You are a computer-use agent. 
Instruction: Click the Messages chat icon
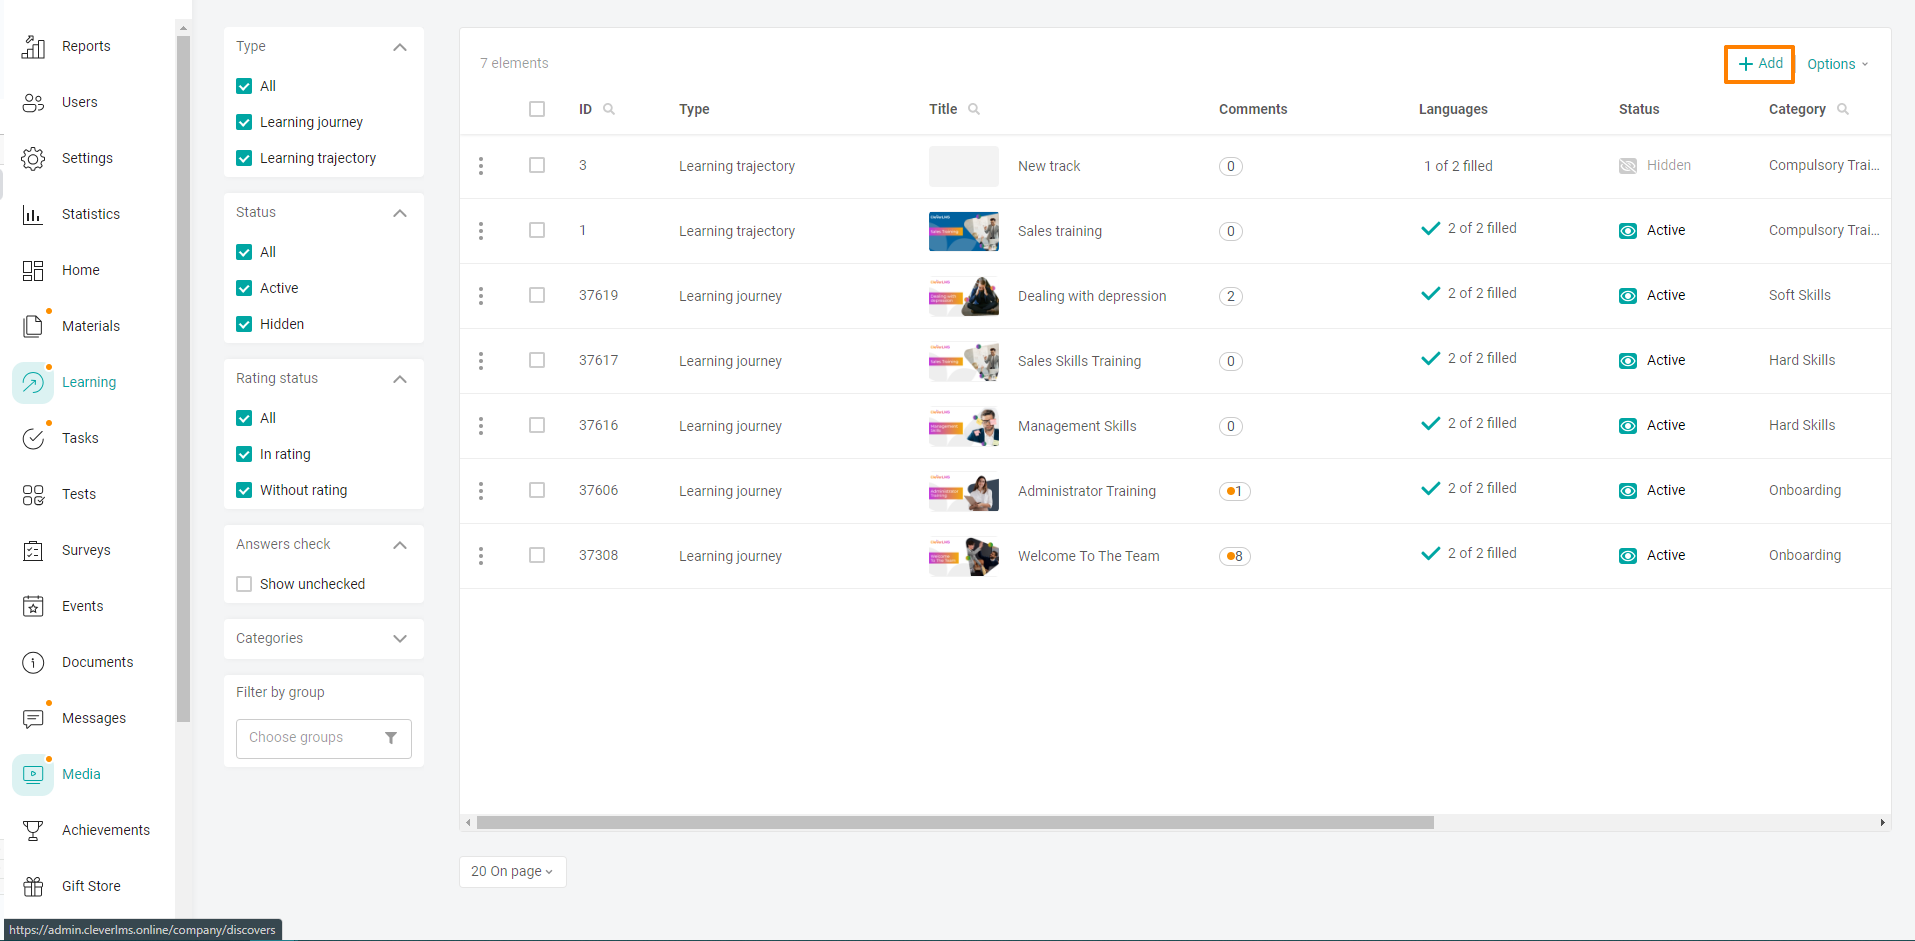33,718
